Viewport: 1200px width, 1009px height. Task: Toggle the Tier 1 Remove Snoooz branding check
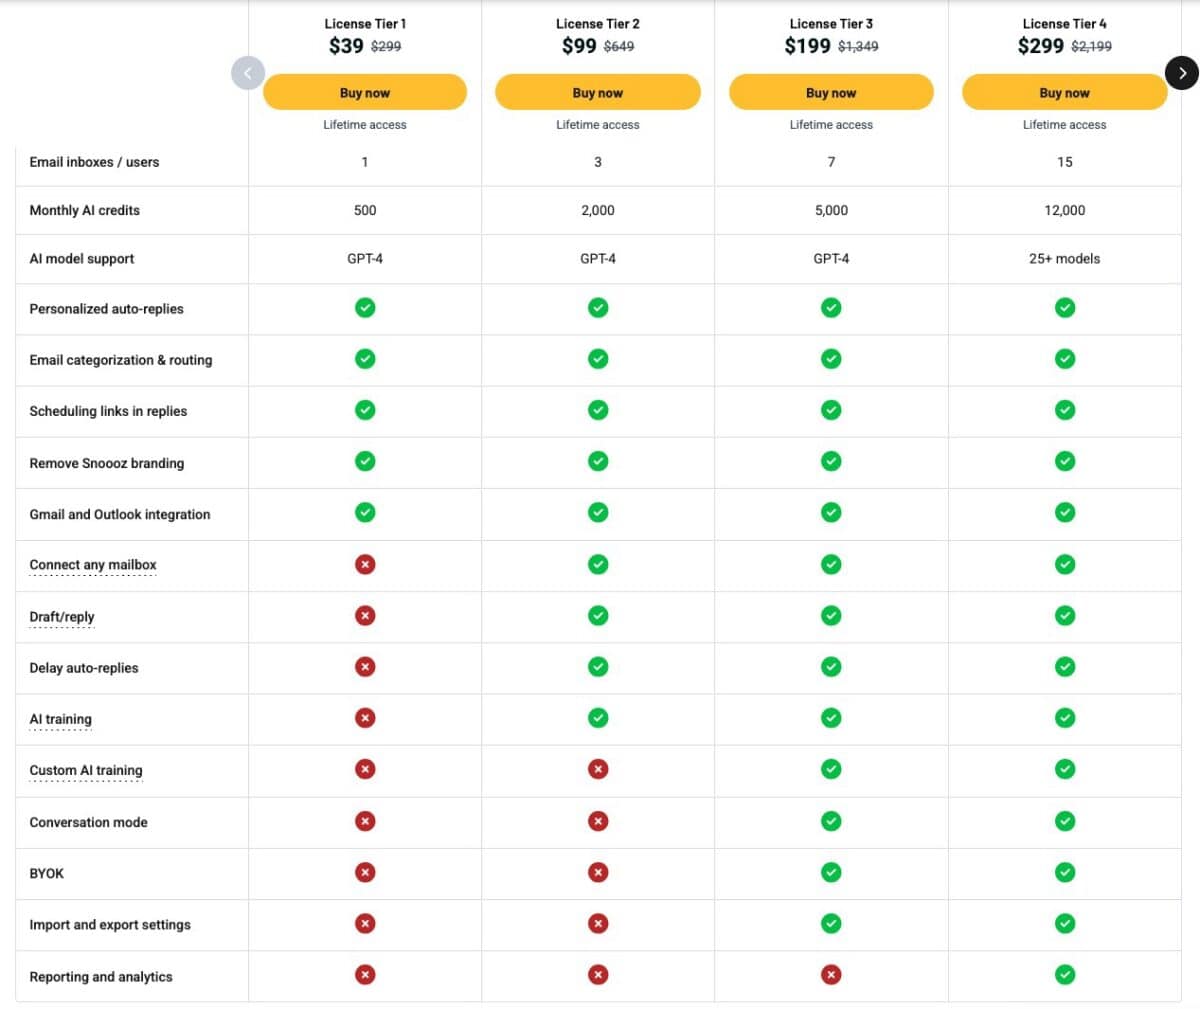365,461
